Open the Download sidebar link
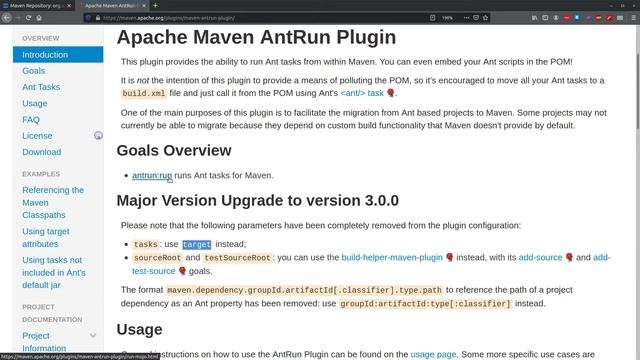Screen dimensions: 640x360 pyautogui.click(x=42, y=152)
